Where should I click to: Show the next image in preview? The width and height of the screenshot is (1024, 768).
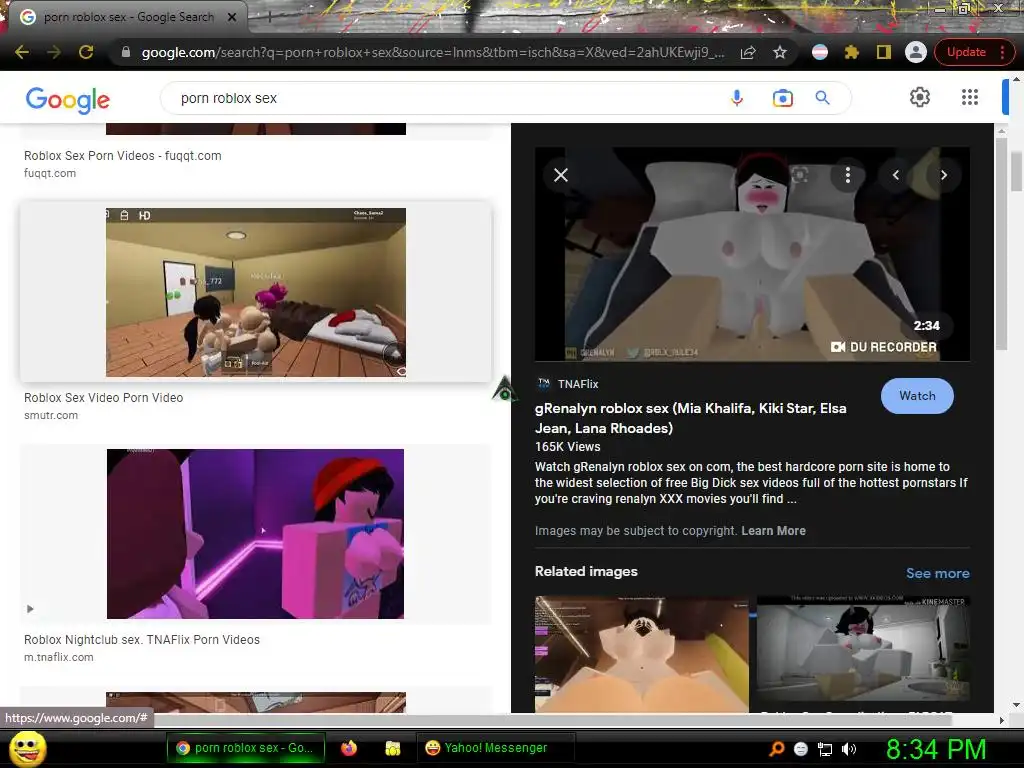(944, 175)
